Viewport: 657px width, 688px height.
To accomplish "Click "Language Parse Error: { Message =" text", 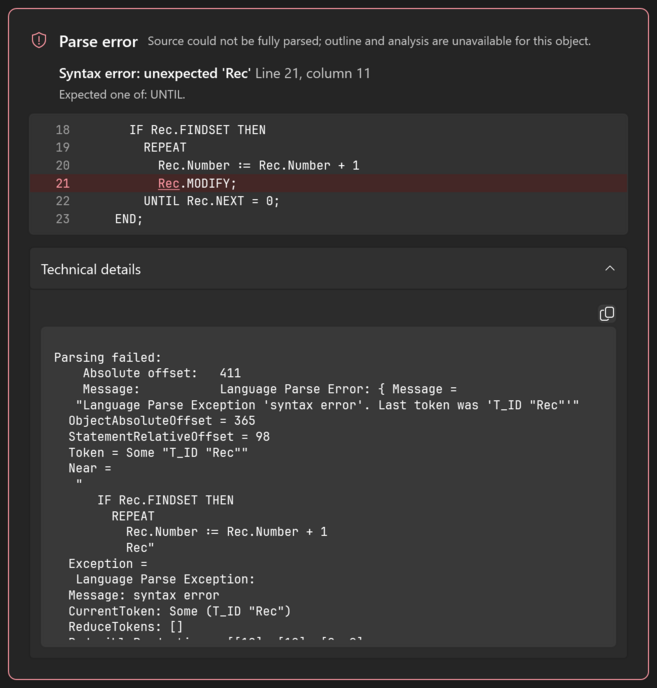I will 338,389.
